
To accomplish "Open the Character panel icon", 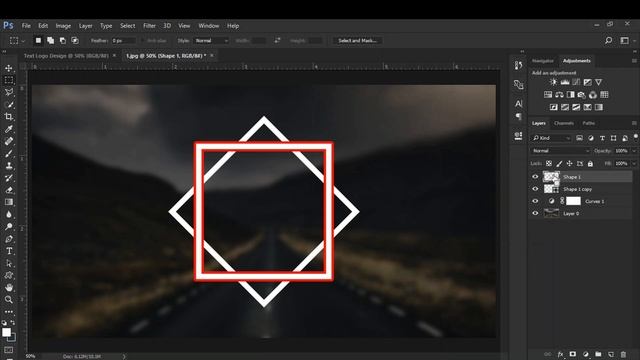I will [518, 104].
